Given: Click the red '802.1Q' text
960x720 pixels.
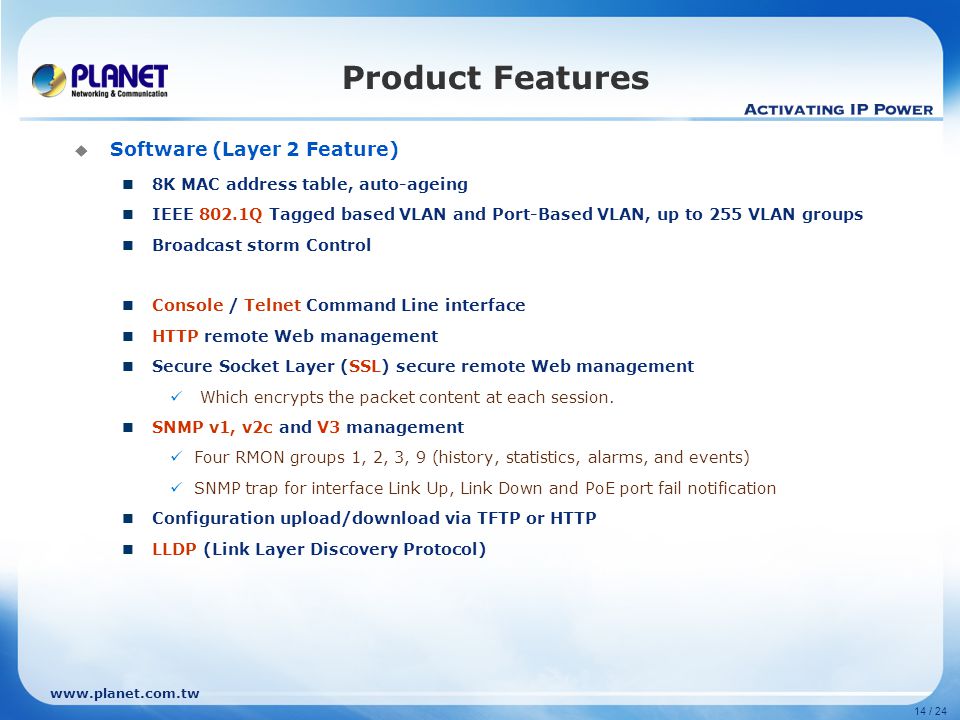Looking at the screenshot, I should coord(230,214).
